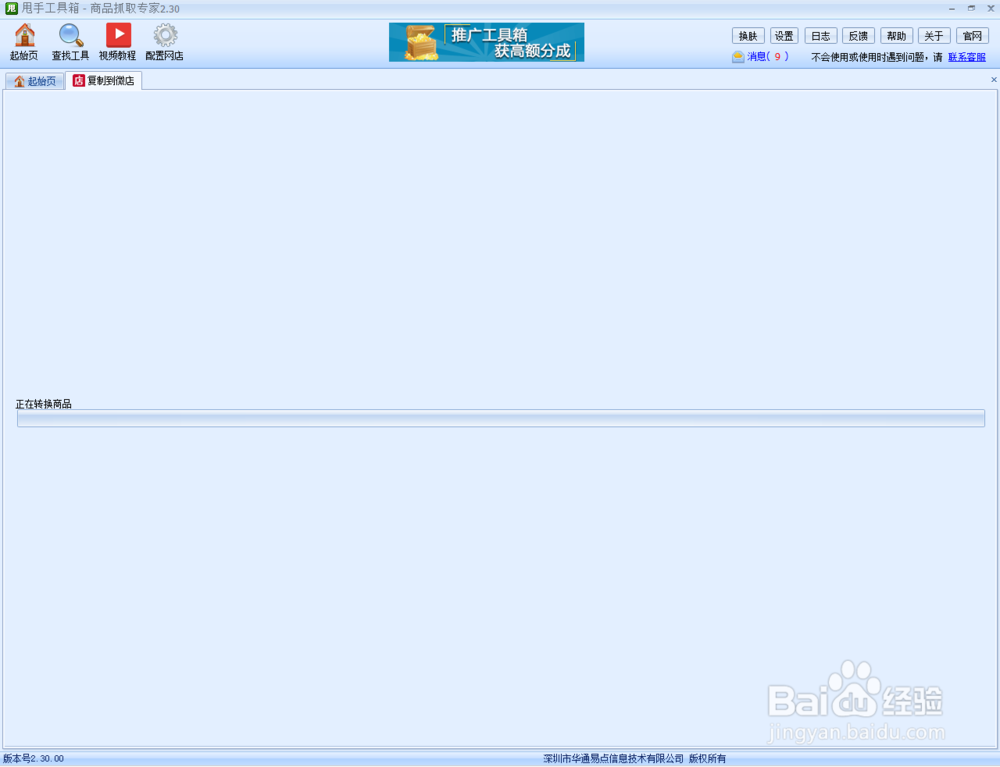The width and height of the screenshot is (1000, 767).
Task: Click the 推广工具箱 promotional banner
Action: [486, 42]
